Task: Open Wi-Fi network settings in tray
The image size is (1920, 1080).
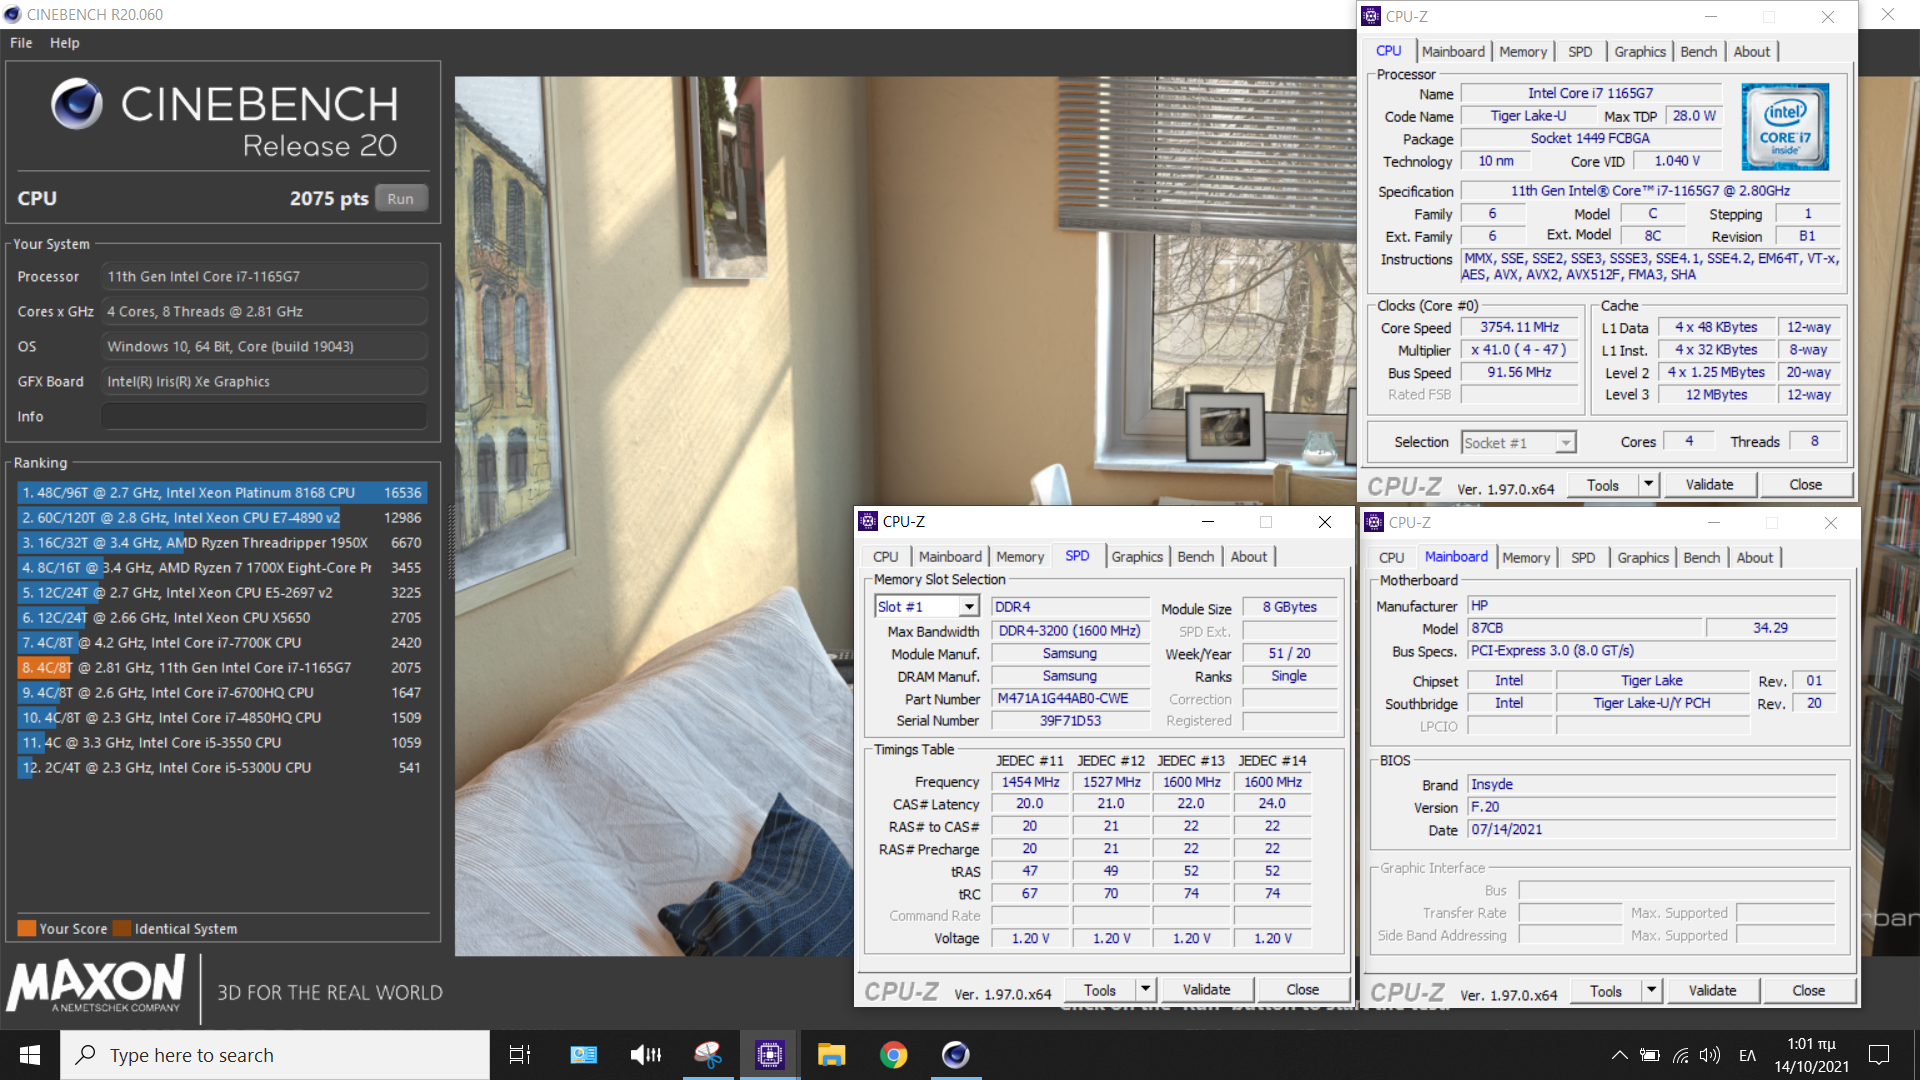Action: tap(1681, 1055)
